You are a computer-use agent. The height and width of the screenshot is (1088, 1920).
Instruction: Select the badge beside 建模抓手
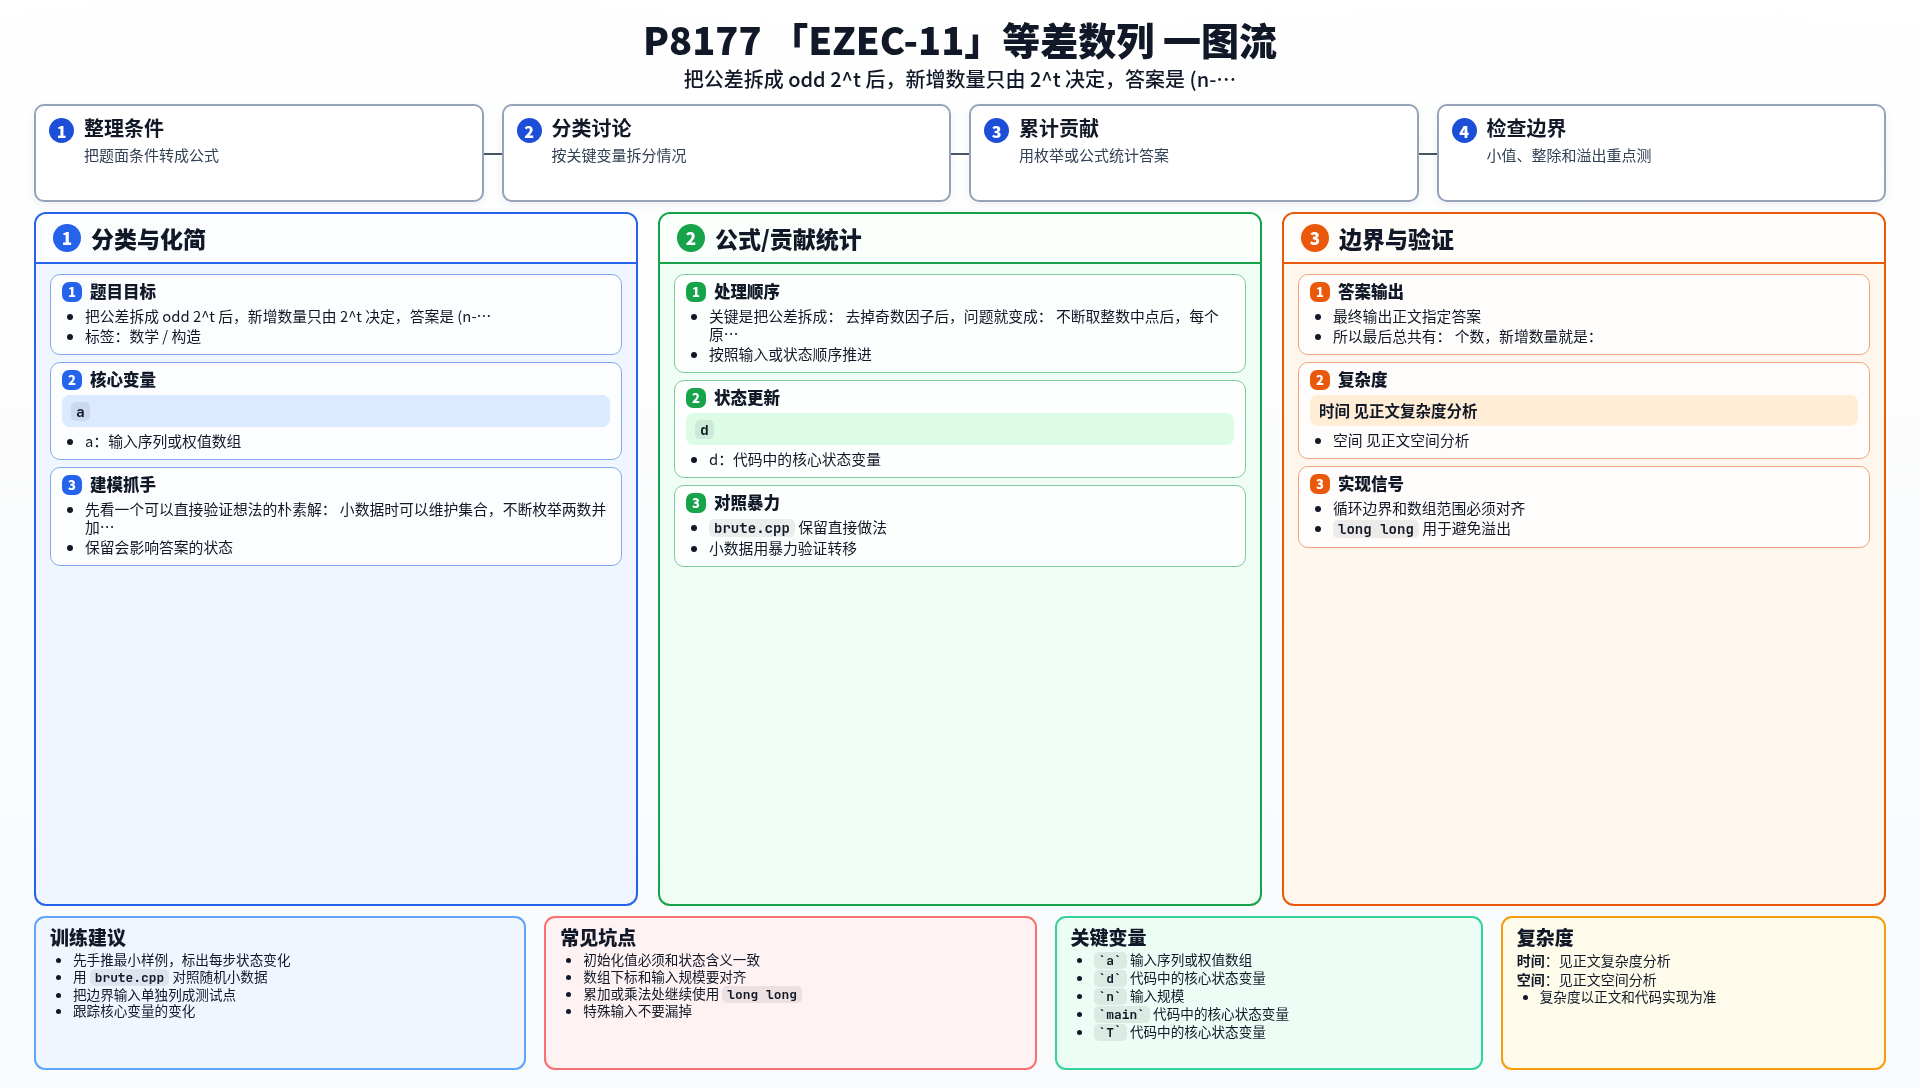coord(72,485)
